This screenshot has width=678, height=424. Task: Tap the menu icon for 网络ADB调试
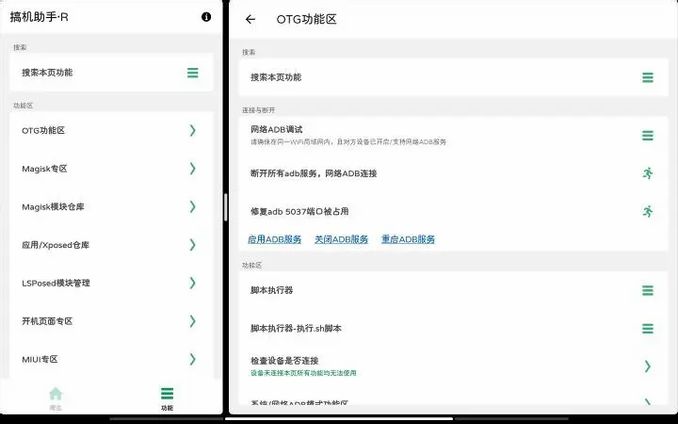pyautogui.click(x=647, y=135)
